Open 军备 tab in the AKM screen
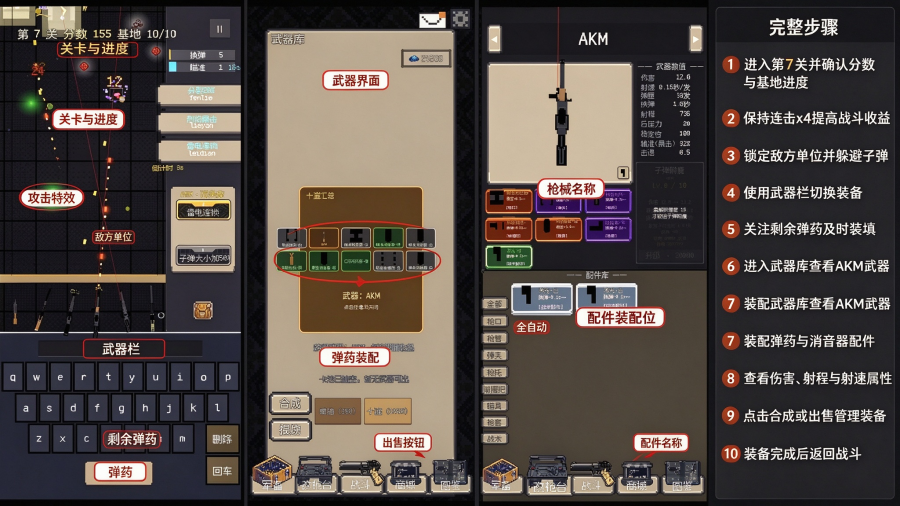The height and width of the screenshot is (506, 900). tap(501, 475)
